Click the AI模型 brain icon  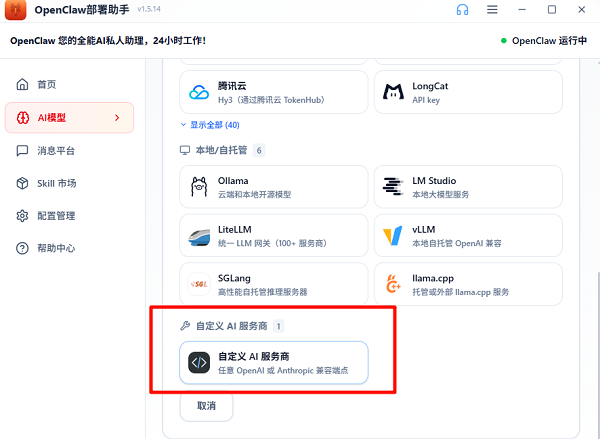click(23, 118)
